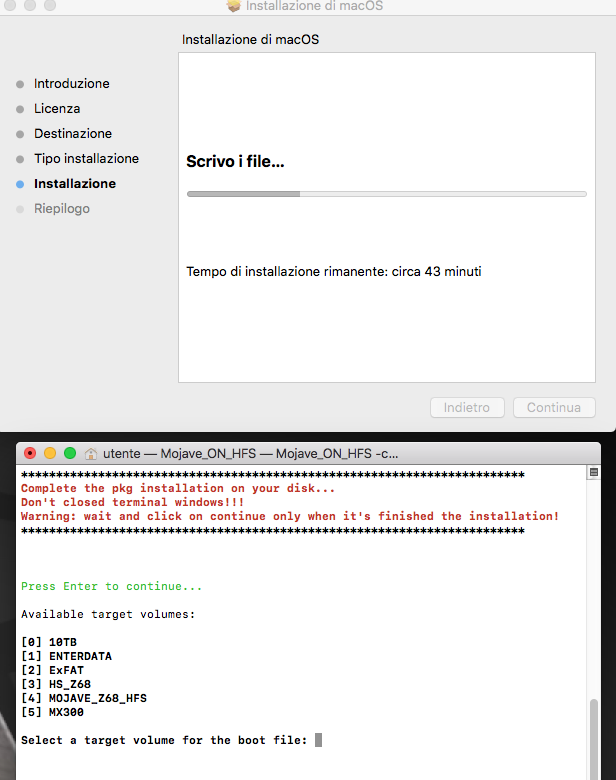Click the "[5] MX300" volume line

coord(52,712)
